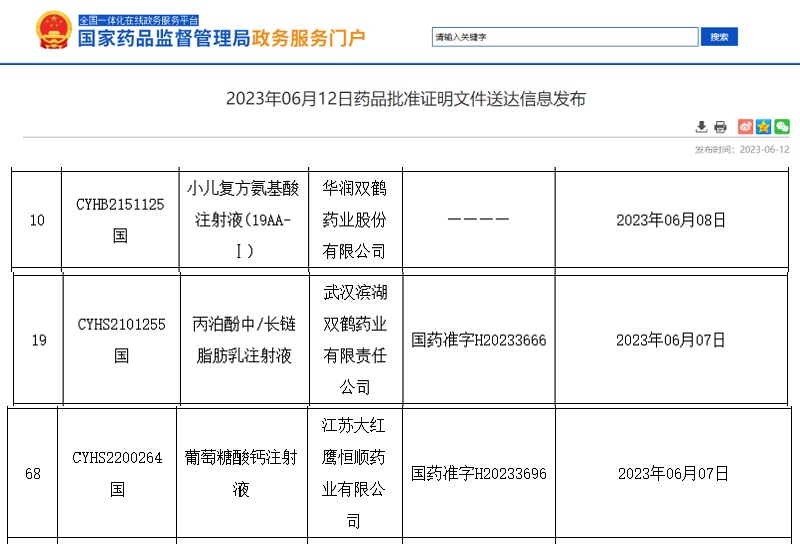Click the 全国一体化在线政务服务平台 banner text
This screenshot has width=800, height=552.
pos(138,20)
